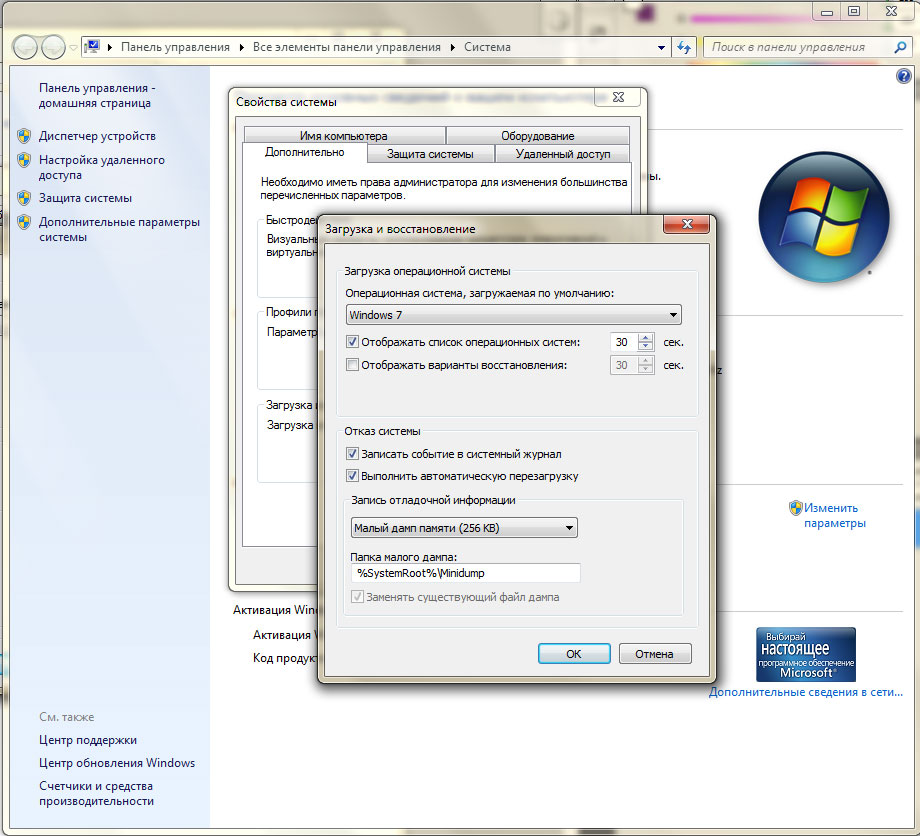
Task: Open Диспетчер устройств link
Action: [97, 136]
